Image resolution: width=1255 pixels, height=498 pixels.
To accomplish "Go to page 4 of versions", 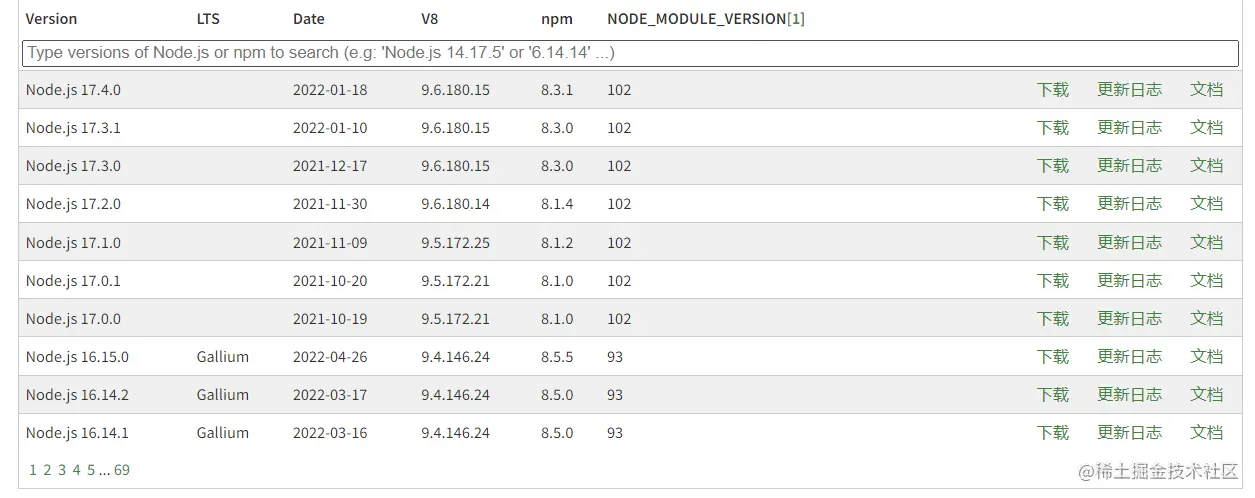I will (76, 470).
